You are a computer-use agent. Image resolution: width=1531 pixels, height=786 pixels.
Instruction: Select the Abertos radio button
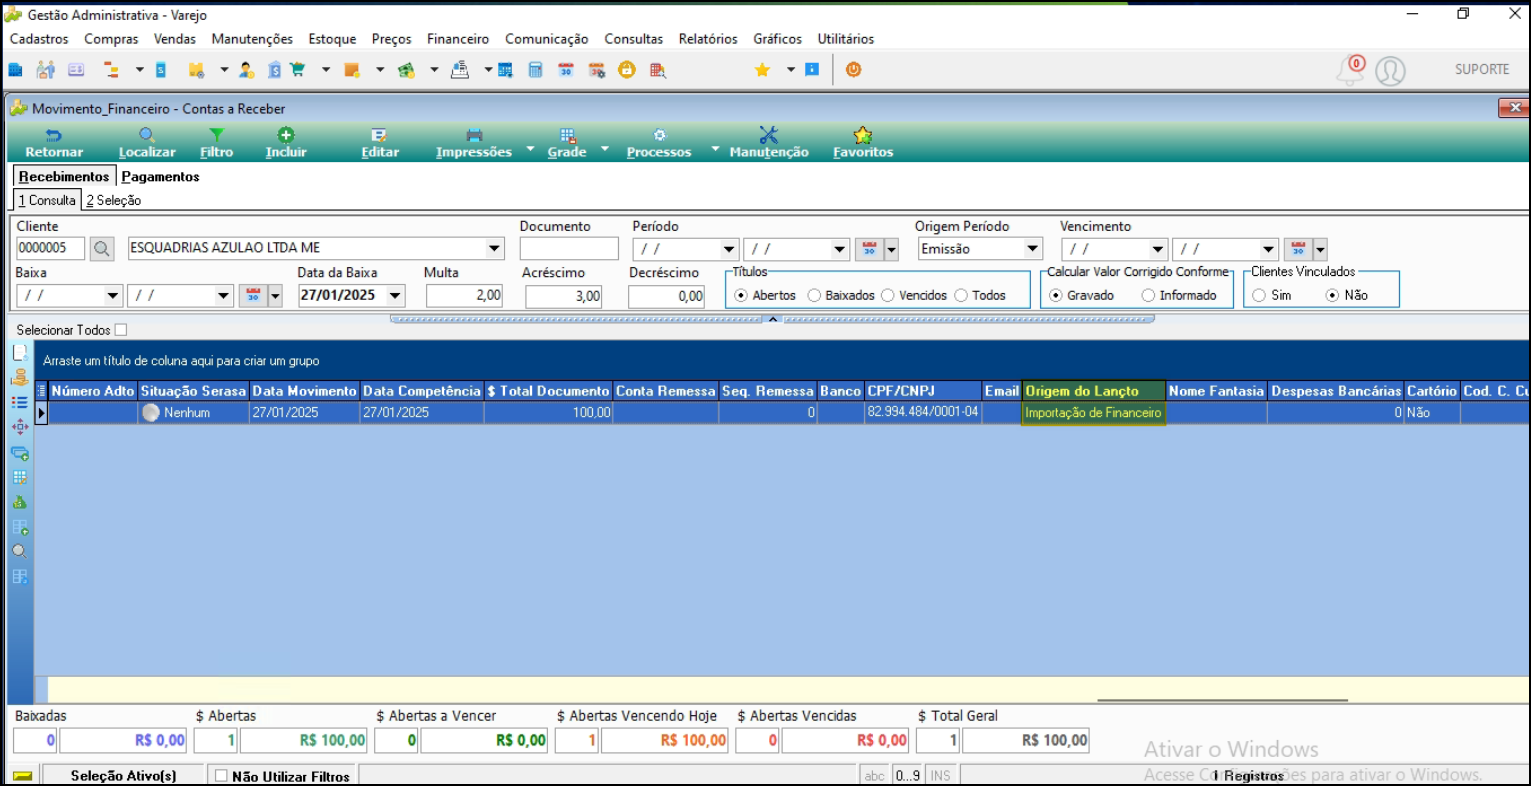(x=740, y=295)
